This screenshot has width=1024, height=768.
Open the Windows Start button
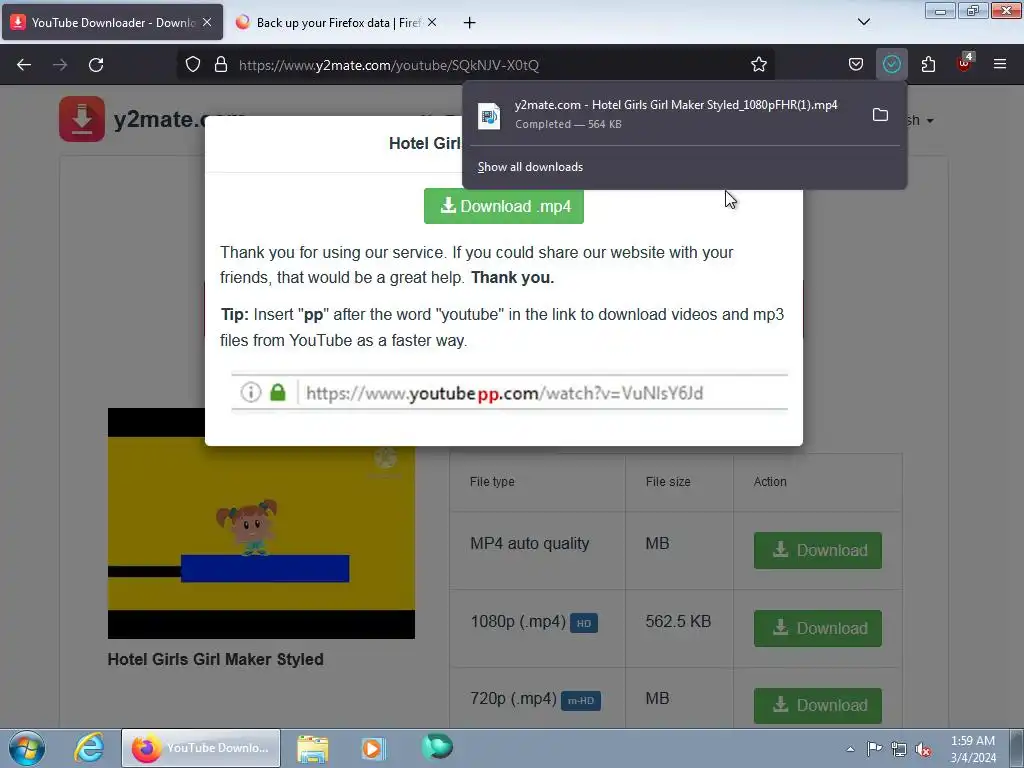click(27, 748)
